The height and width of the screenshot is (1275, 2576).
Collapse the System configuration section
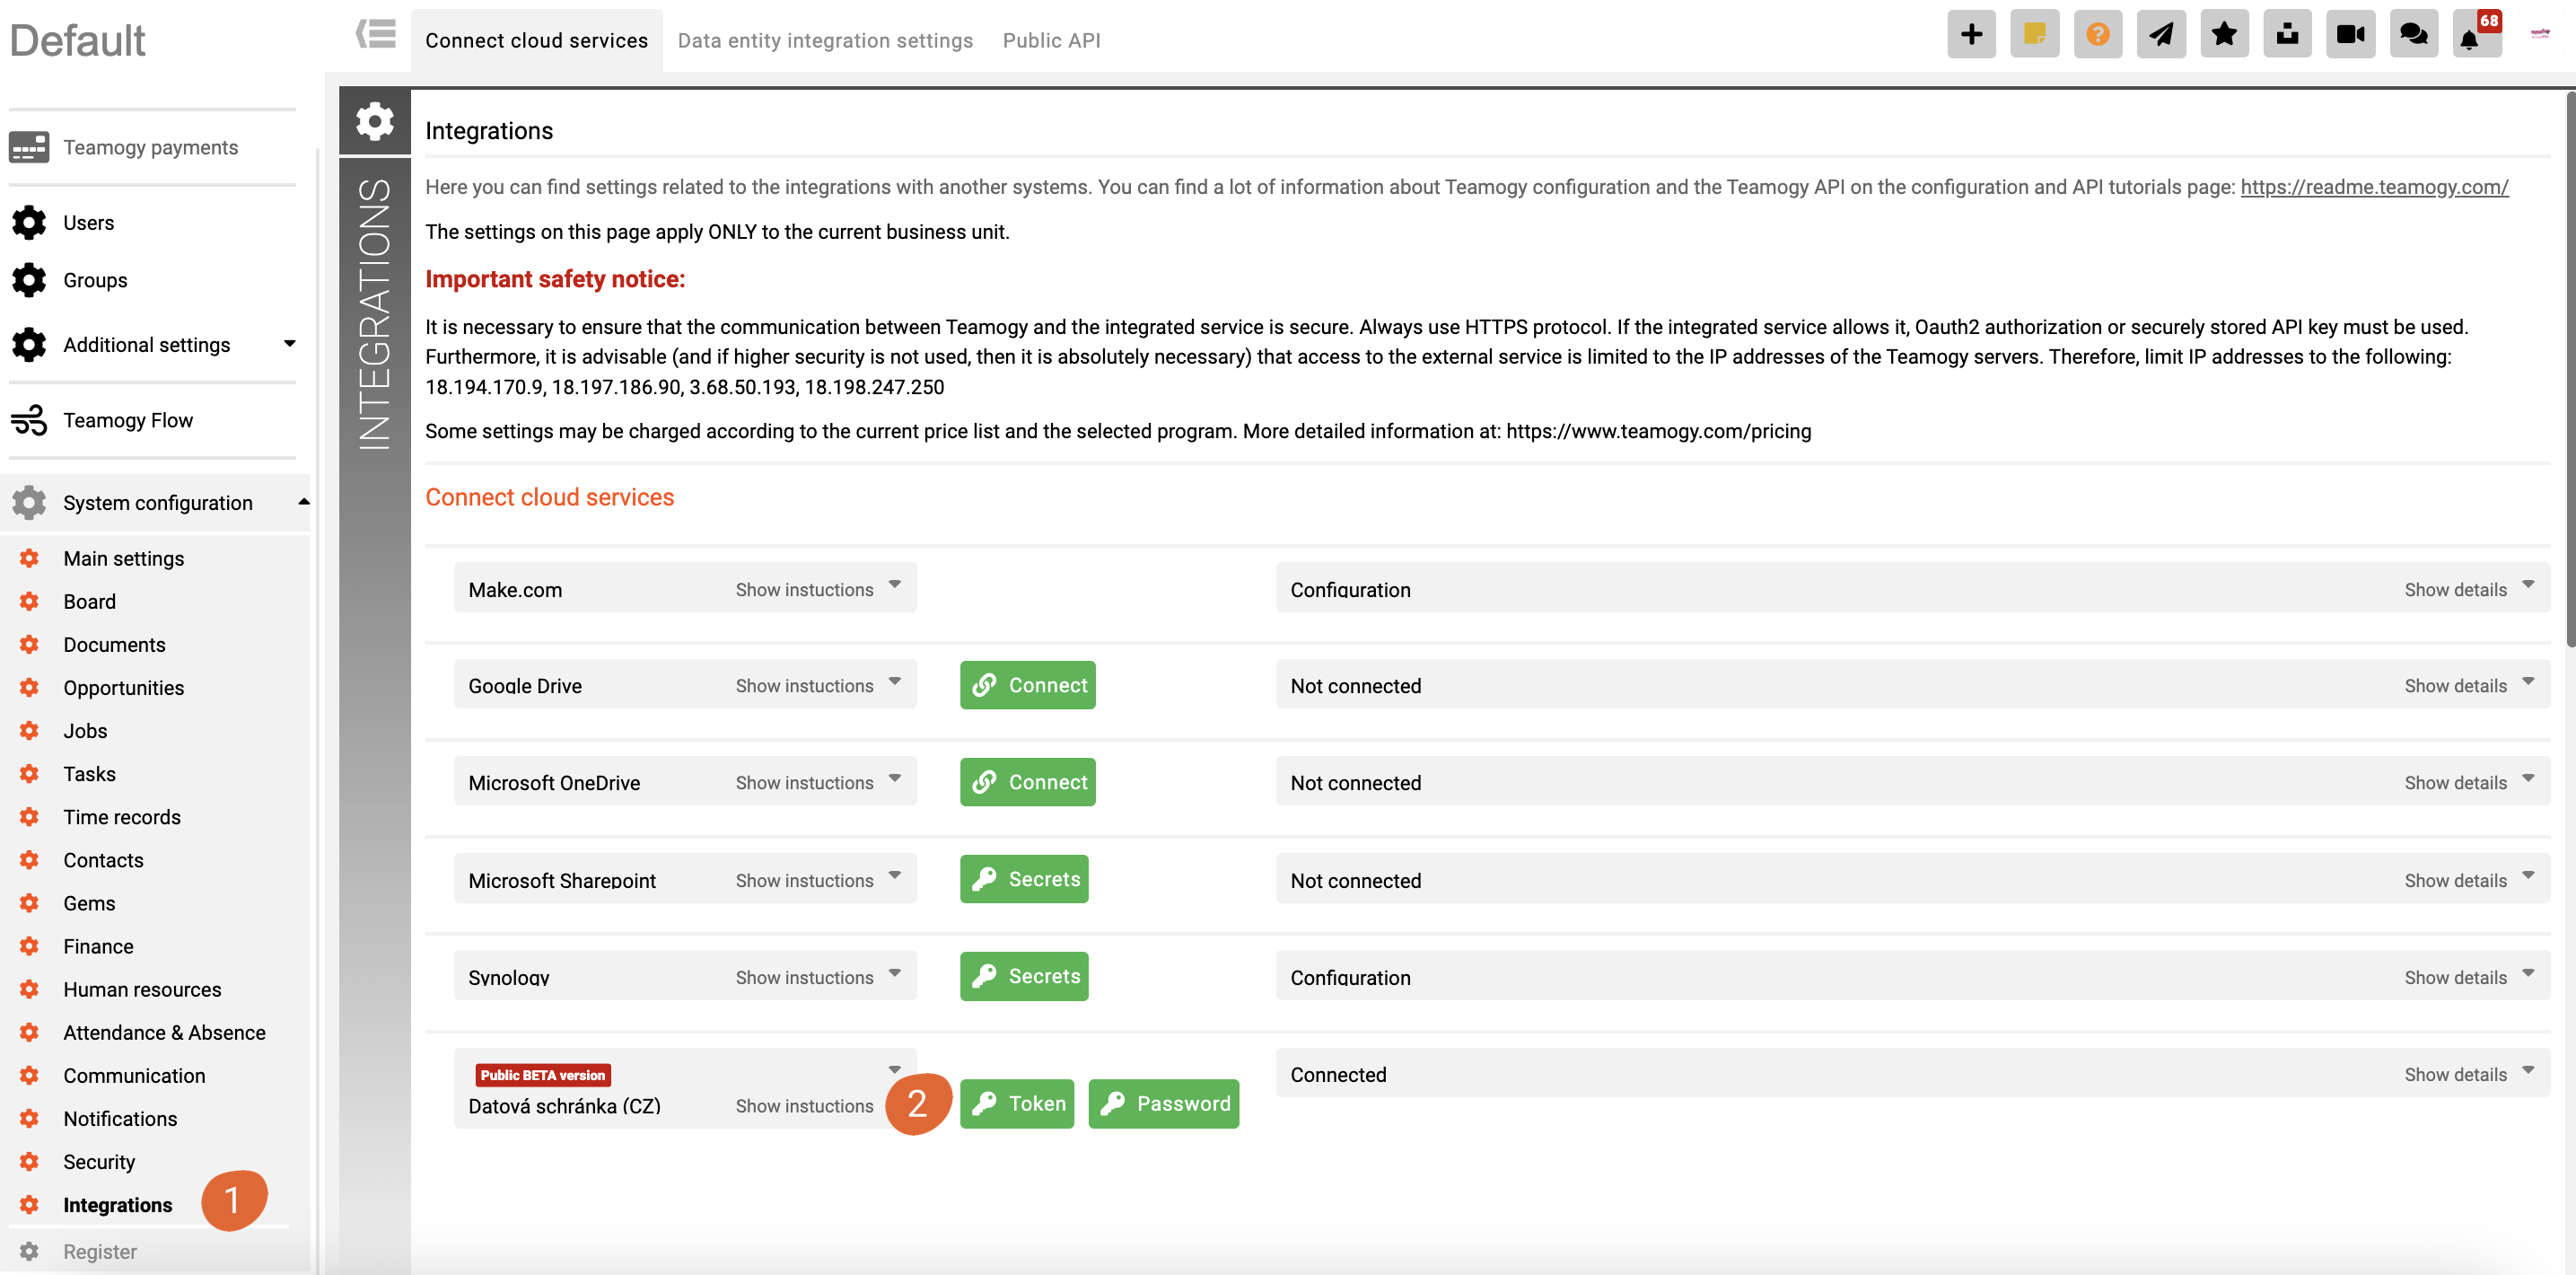(x=304, y=502)
